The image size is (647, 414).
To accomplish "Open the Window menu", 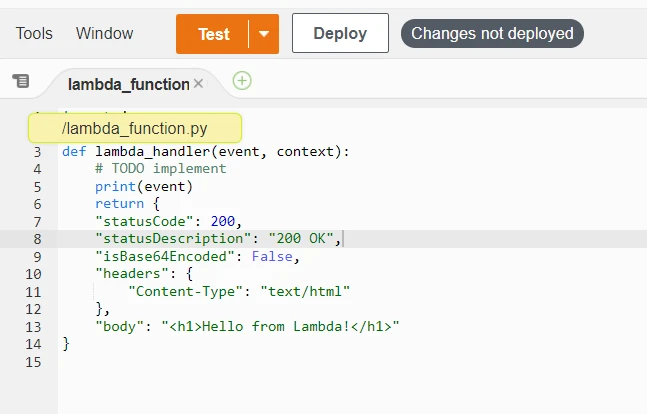I will [104, 33].
